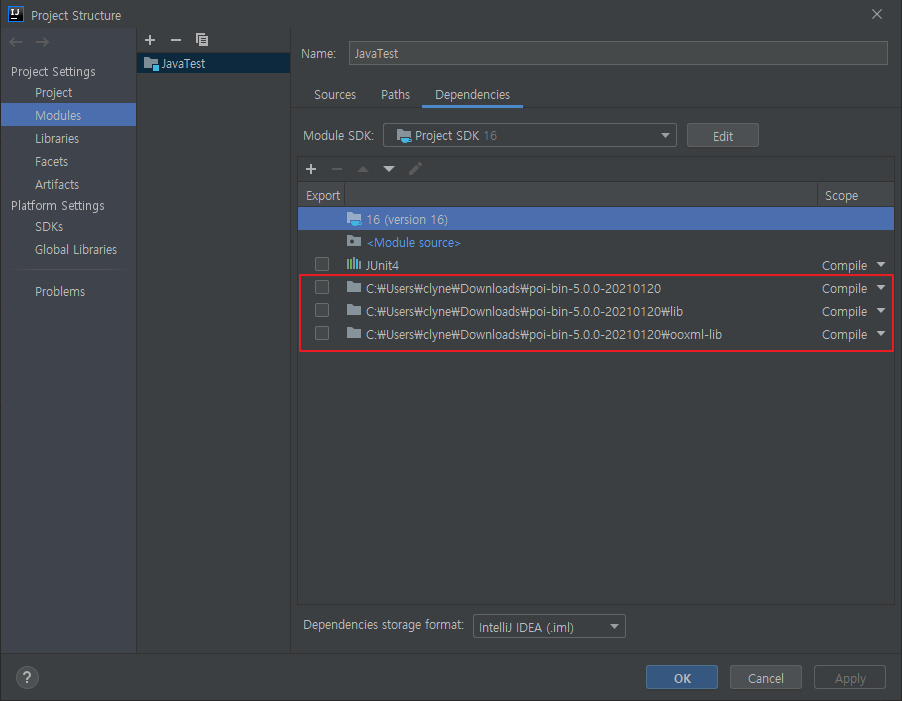Open Dependencies storage format dropdown
The image size is (902, 701).
click(549, 626)
